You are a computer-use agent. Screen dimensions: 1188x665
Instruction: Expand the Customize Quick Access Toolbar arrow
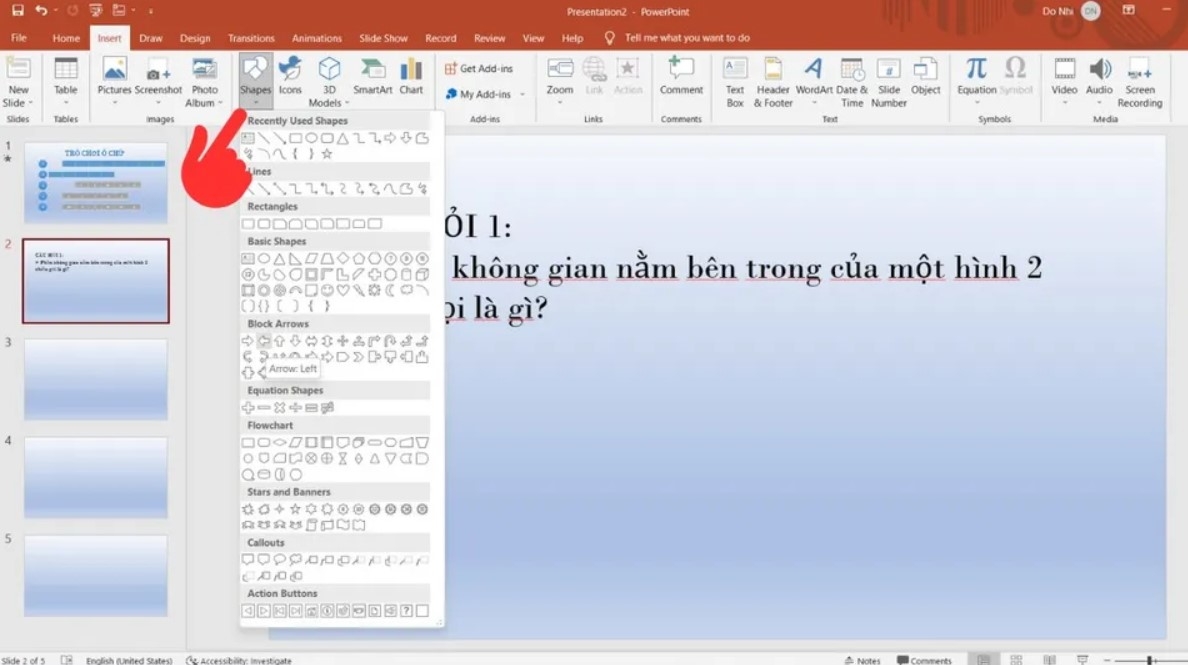click(x=150, y=11)
